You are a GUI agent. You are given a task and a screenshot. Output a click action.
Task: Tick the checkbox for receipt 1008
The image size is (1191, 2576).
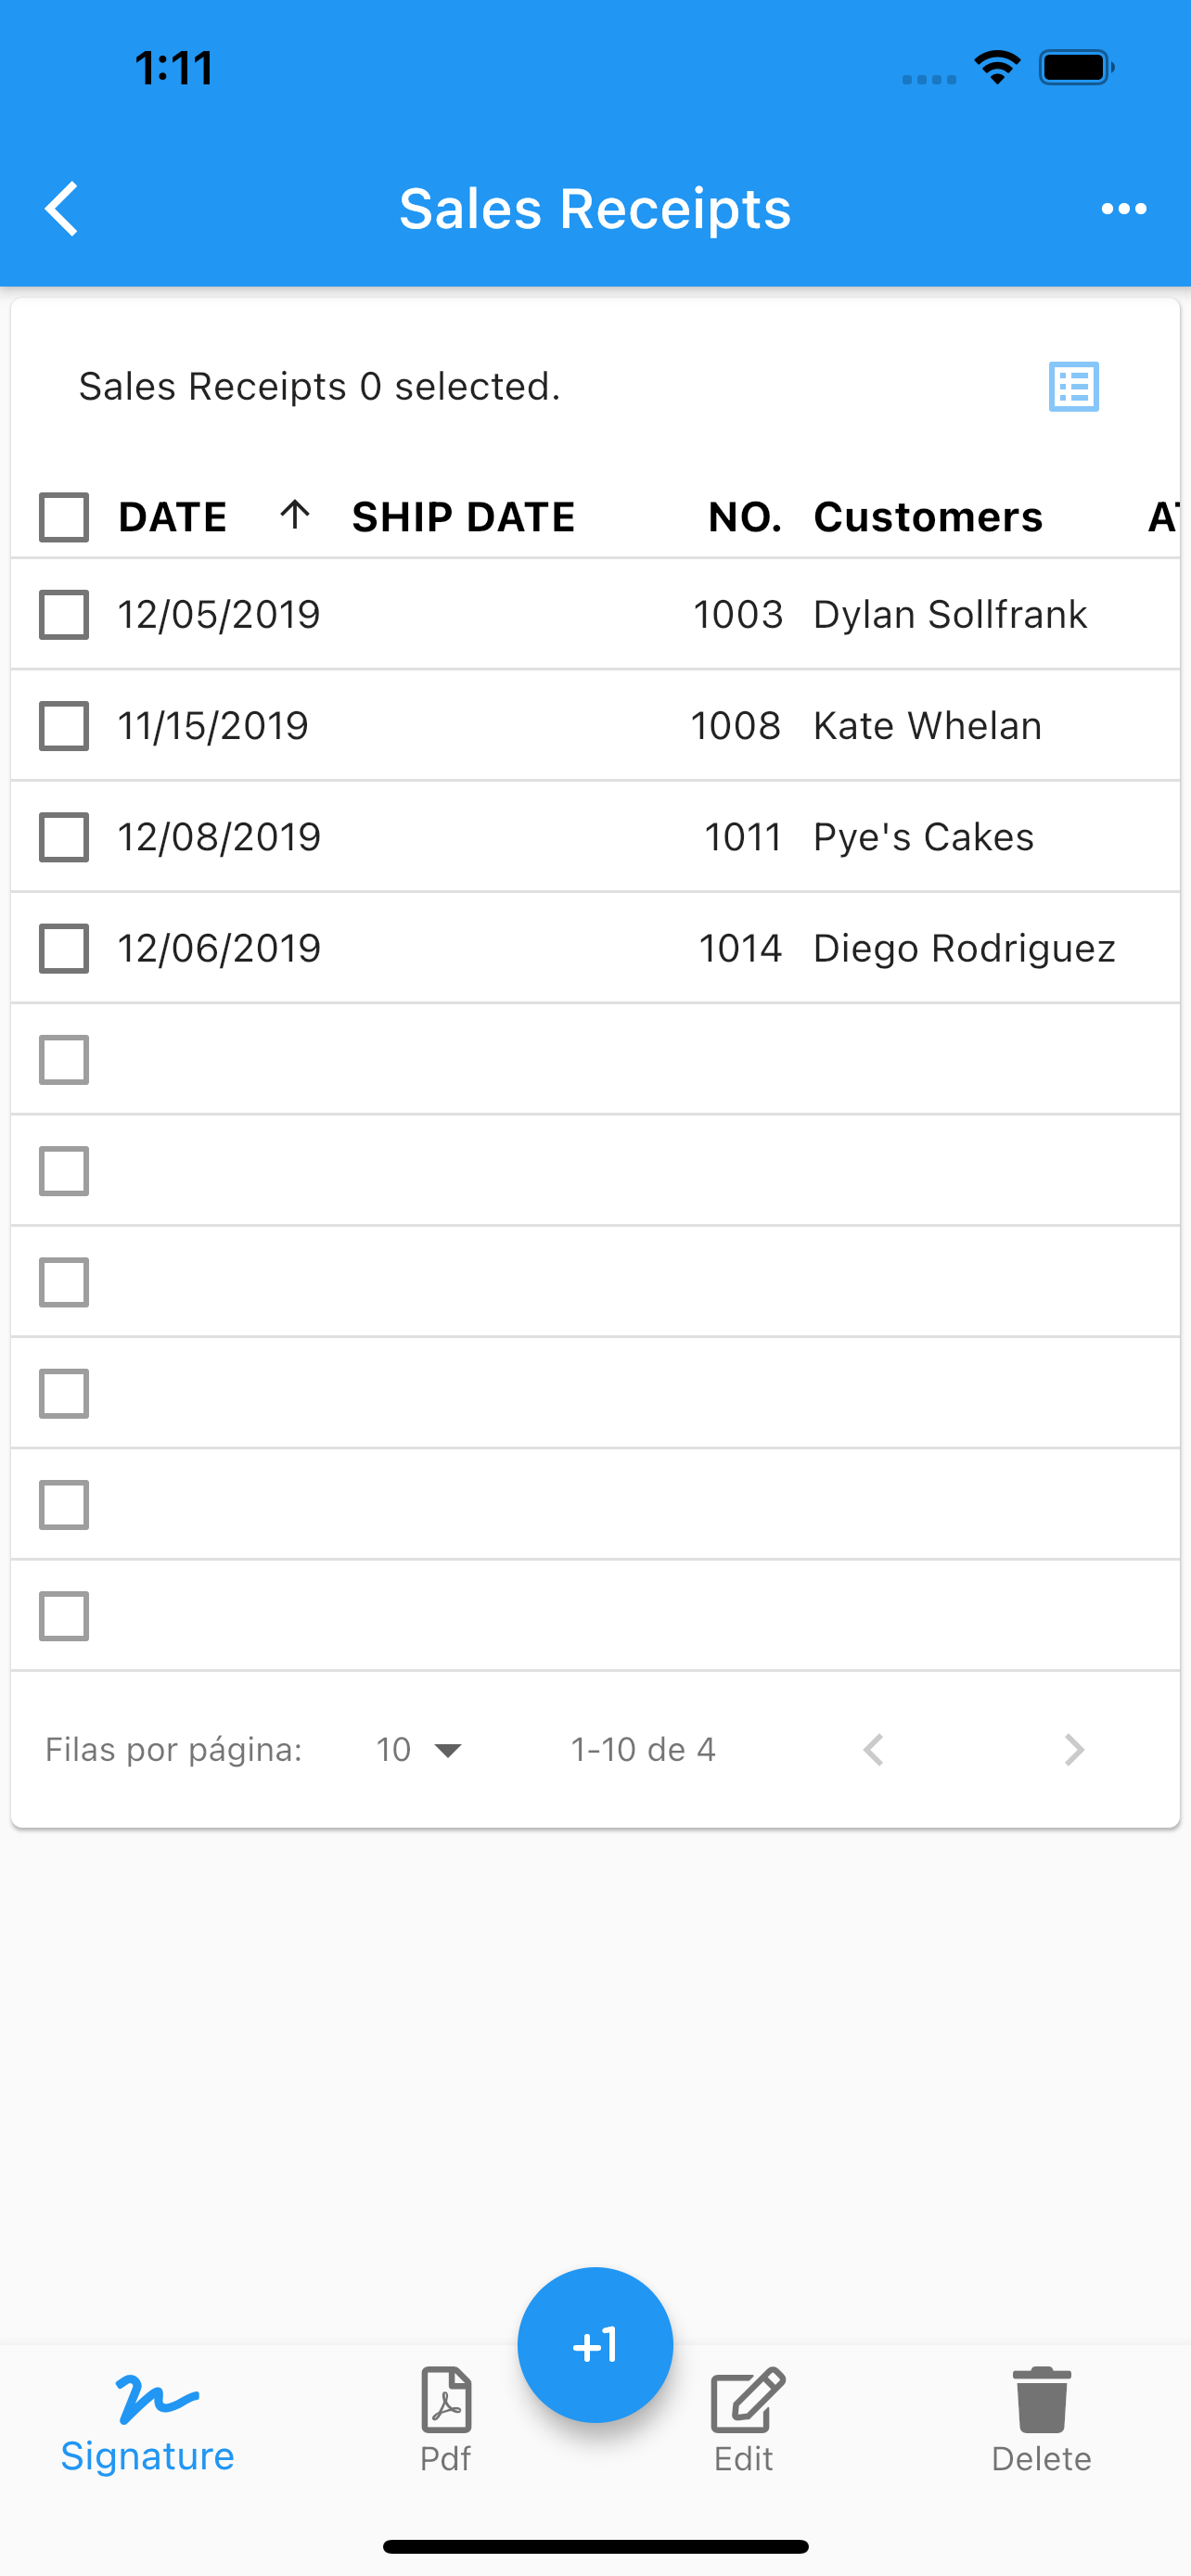click(64, 725)
